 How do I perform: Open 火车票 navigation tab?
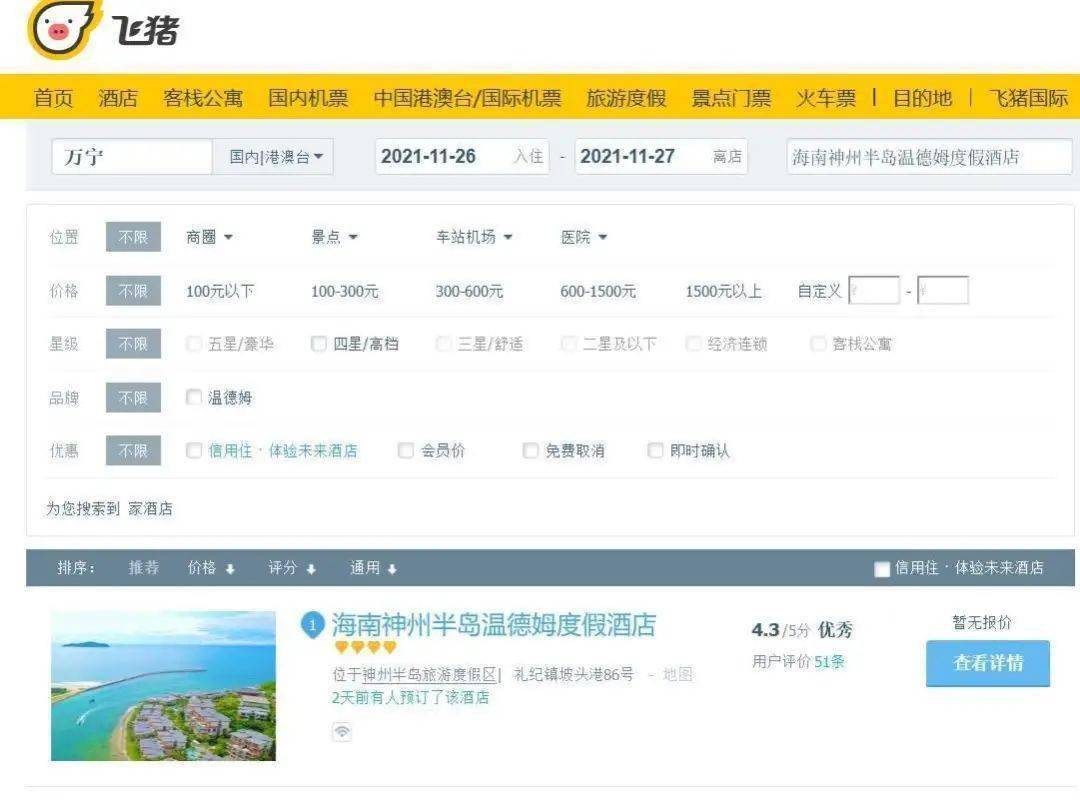(826, 98)
